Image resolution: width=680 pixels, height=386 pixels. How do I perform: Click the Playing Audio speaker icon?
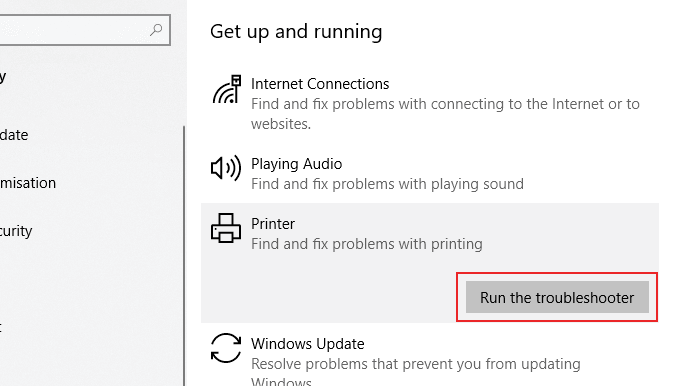tap(226, 168)
